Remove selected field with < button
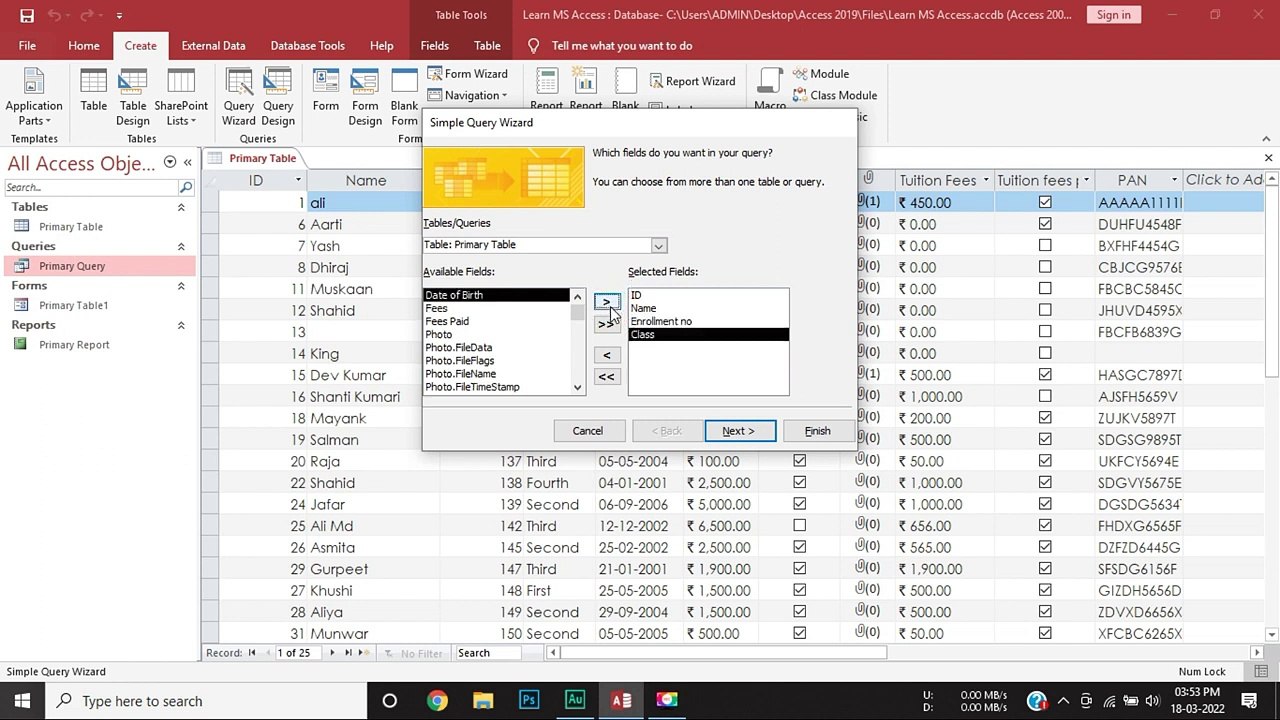The height and width of the screenshot is (720, 1280). coord(606,355)
